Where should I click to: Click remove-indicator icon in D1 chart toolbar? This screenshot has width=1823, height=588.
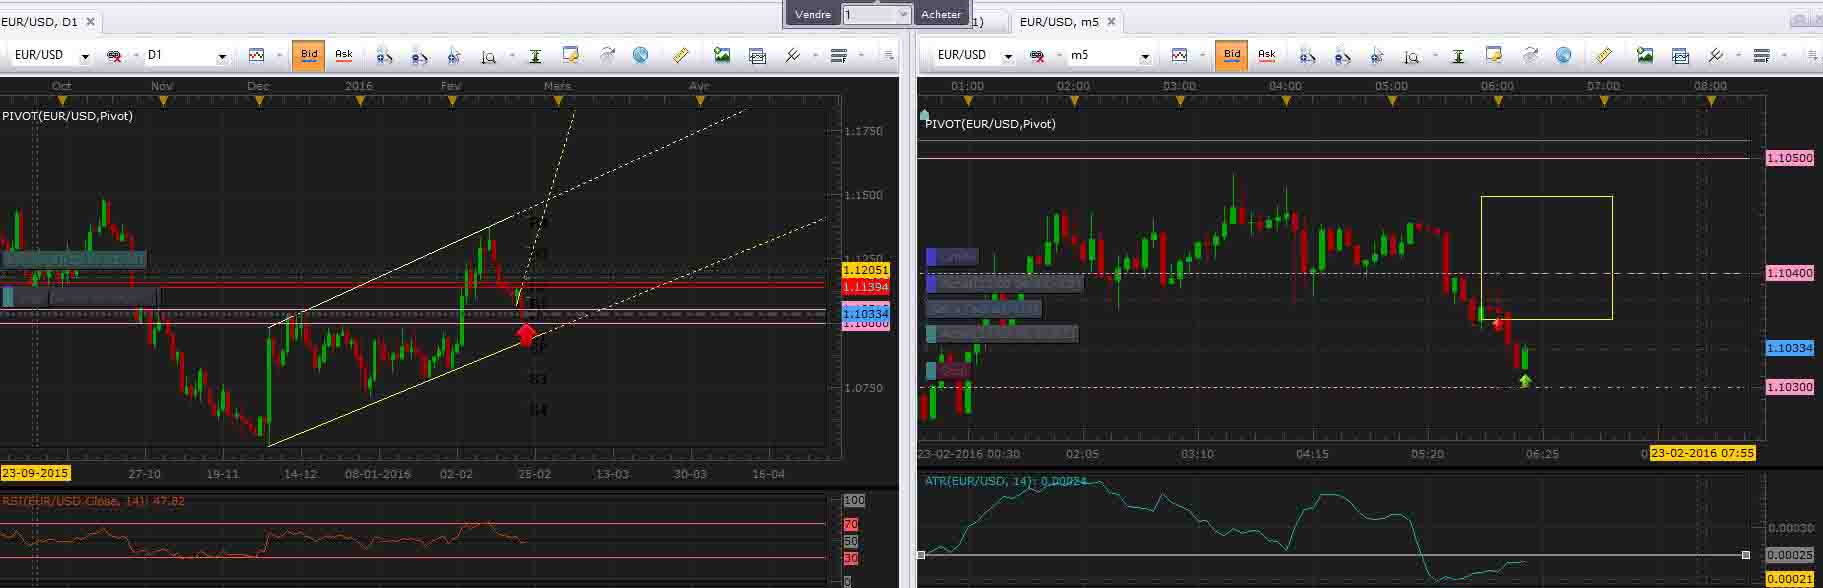(x=114, y=56)
